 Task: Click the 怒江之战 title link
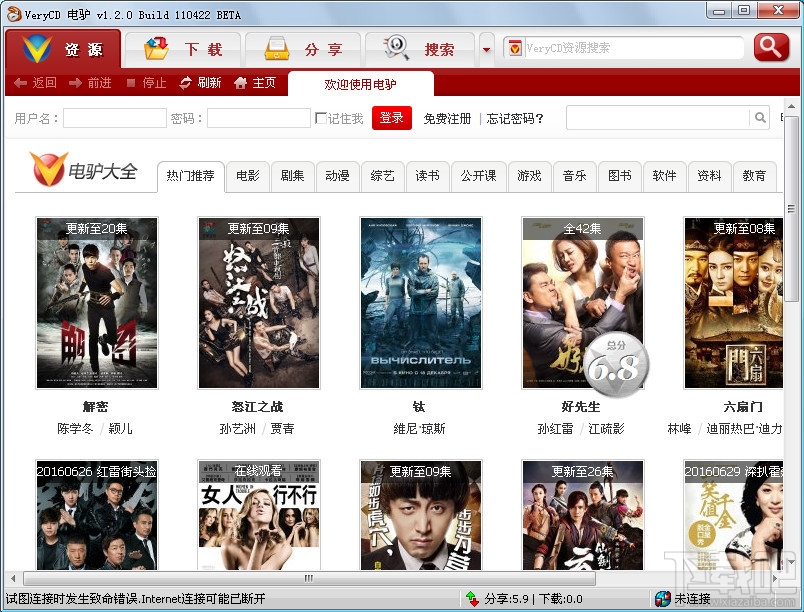pyautogui.click(x=257, y=407)
